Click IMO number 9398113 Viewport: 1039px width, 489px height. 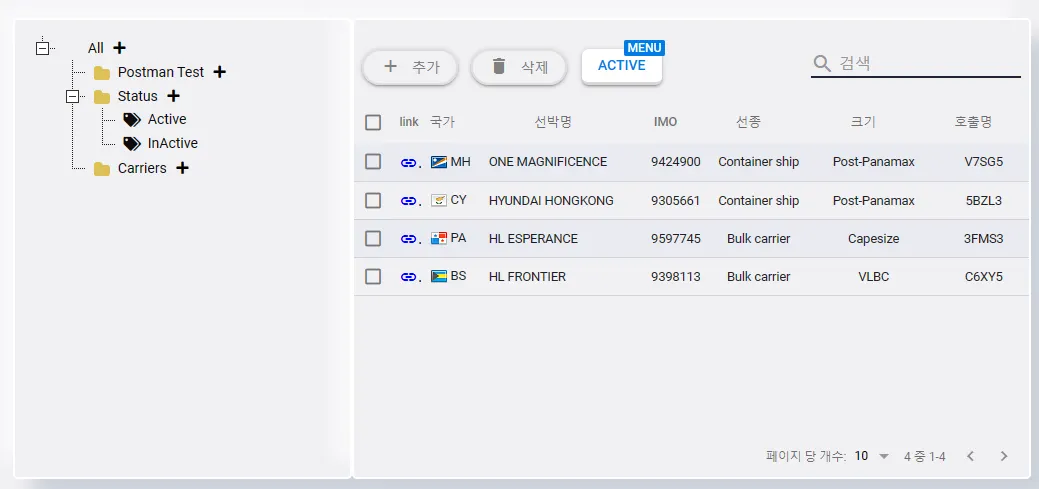coord(676,277)
